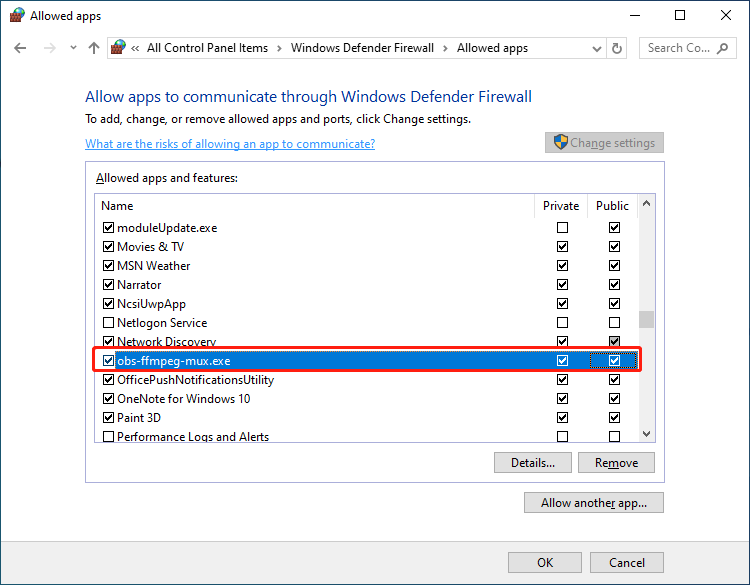Click the Private column header

click(561, 206)
